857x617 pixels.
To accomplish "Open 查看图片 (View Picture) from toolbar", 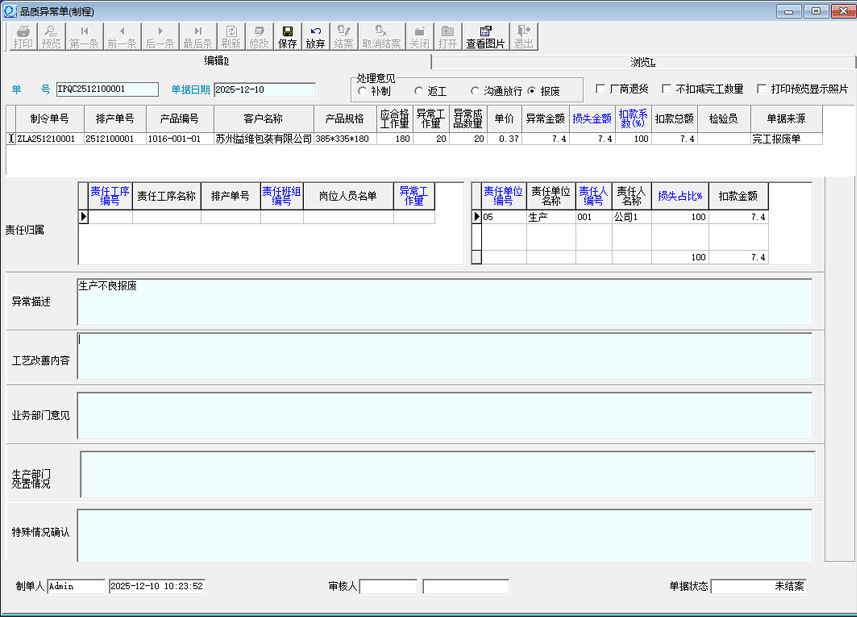I will [485, 37].
